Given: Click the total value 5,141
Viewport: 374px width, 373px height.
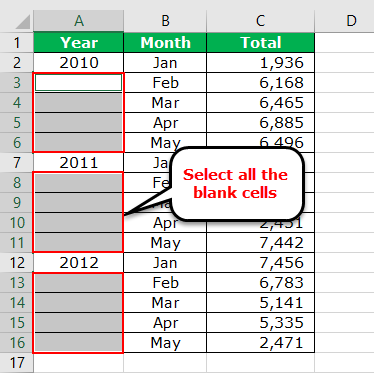Looking at the screenshot, I should click(260, 303).
